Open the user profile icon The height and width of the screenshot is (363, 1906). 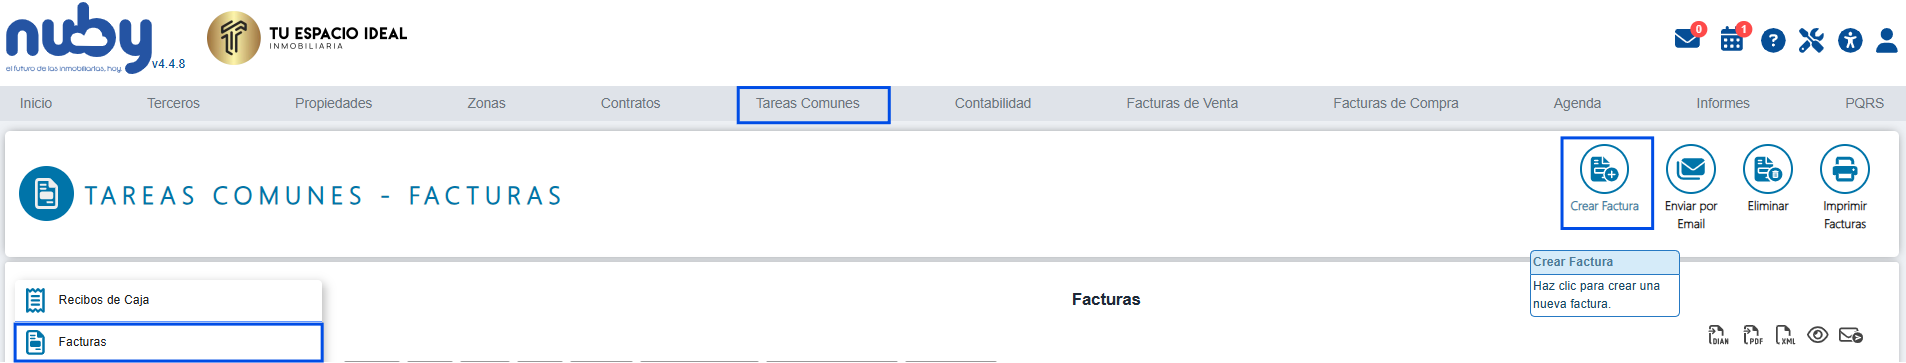[1887, 41]
